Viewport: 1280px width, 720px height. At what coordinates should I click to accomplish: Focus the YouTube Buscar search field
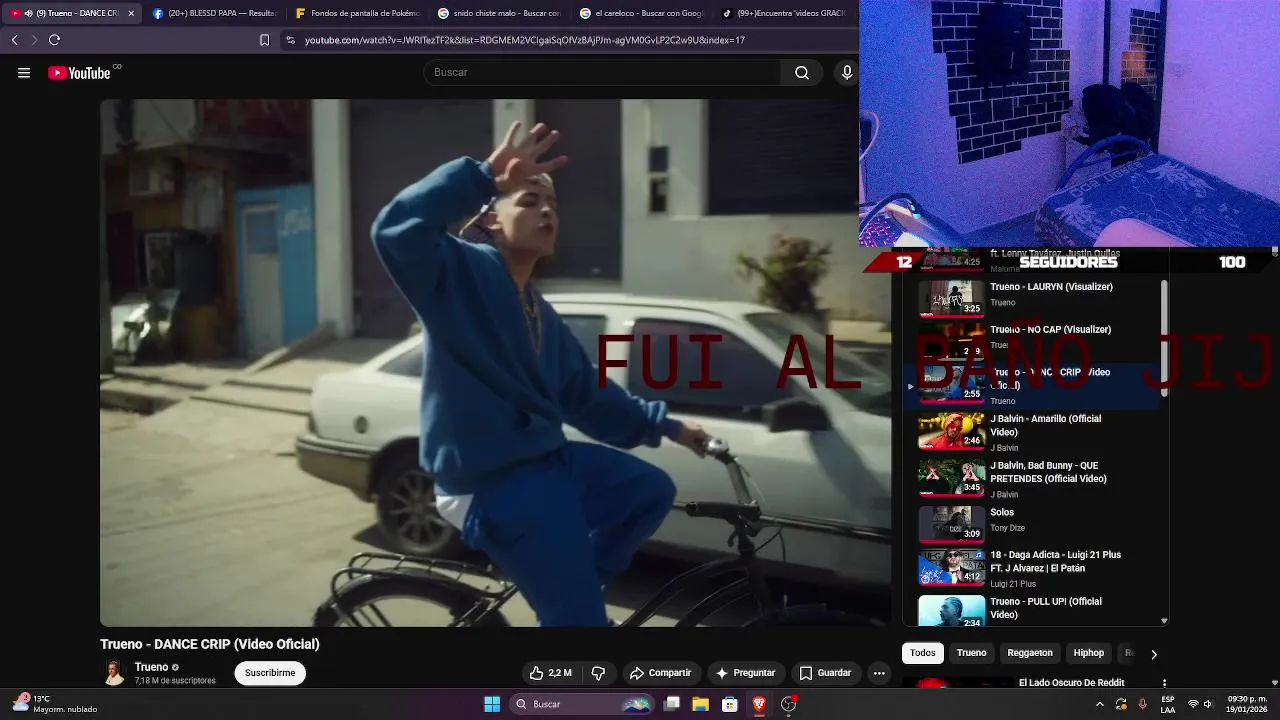pos(602,72)
